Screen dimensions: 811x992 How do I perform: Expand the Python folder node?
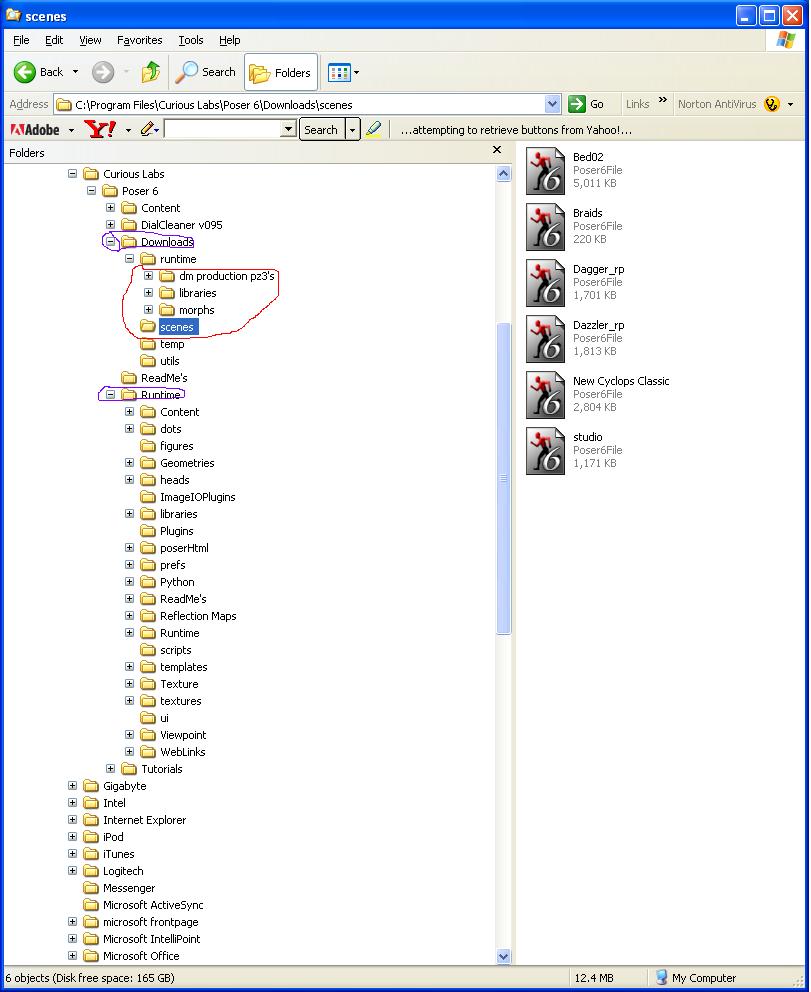[x=129, y=582]
